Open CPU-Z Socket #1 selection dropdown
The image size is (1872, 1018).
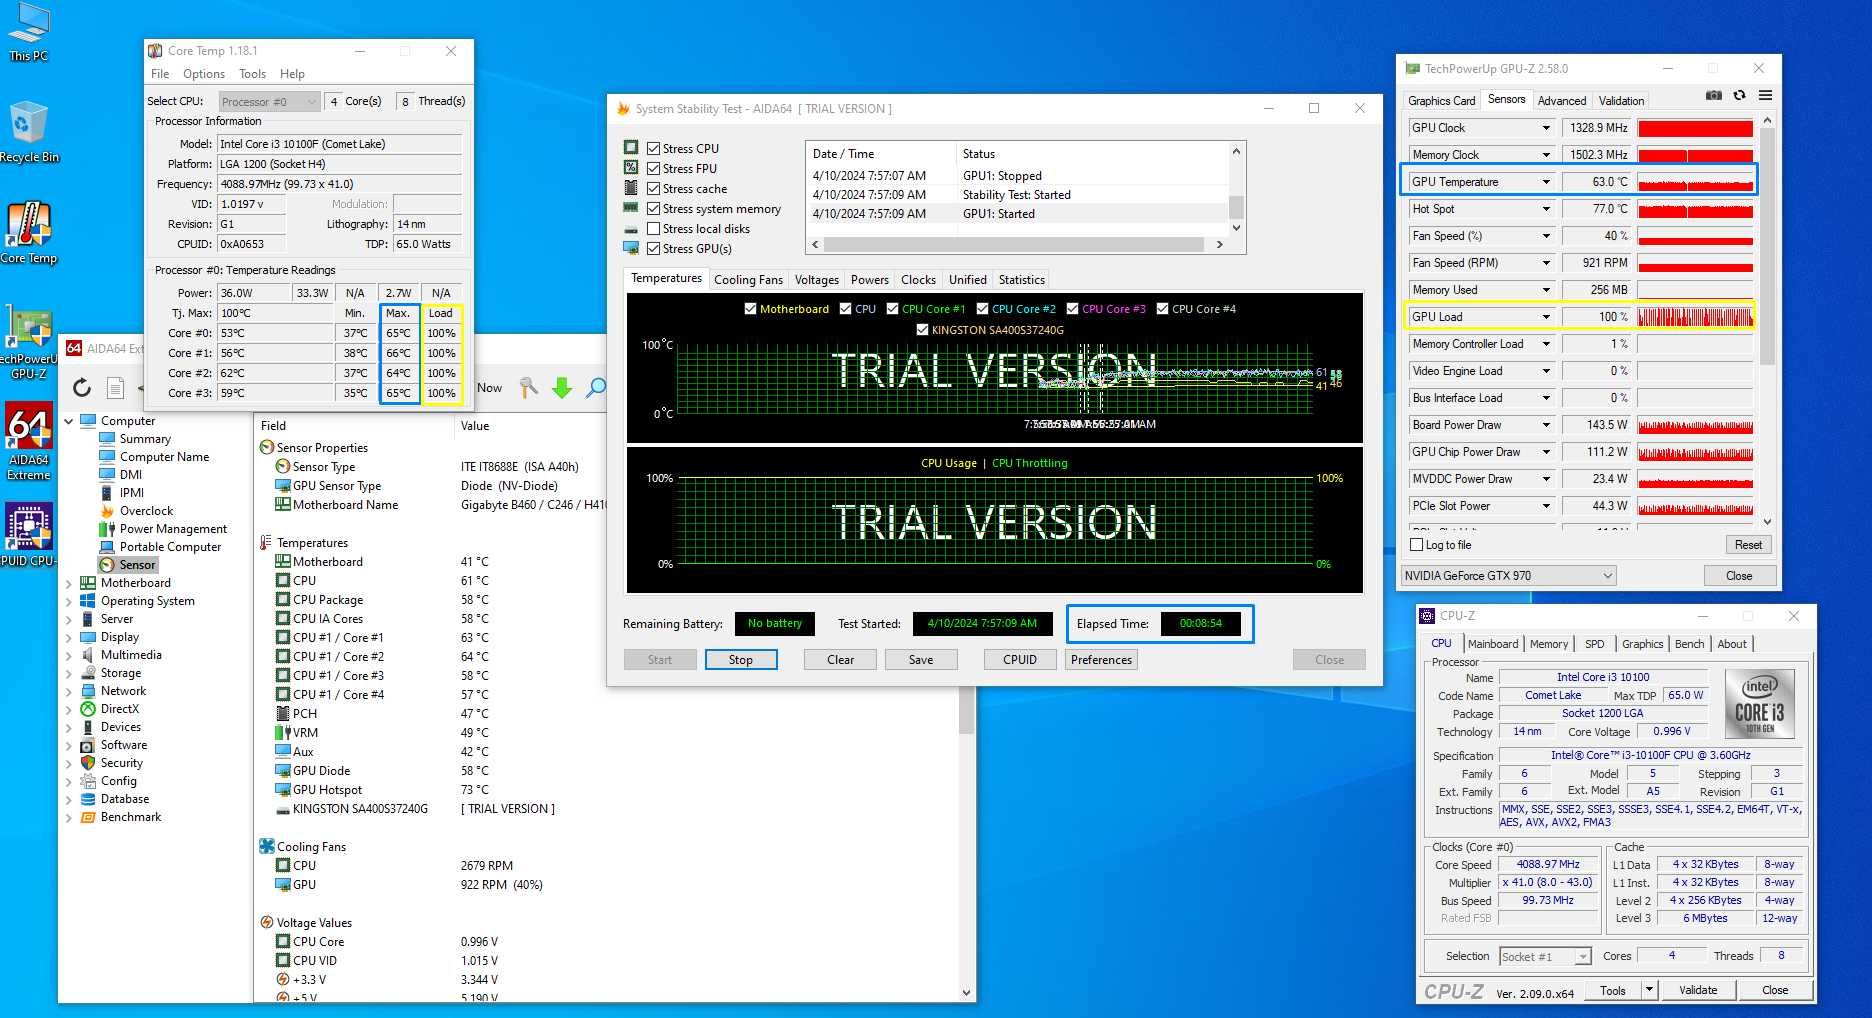click(x=1545, y=957)
